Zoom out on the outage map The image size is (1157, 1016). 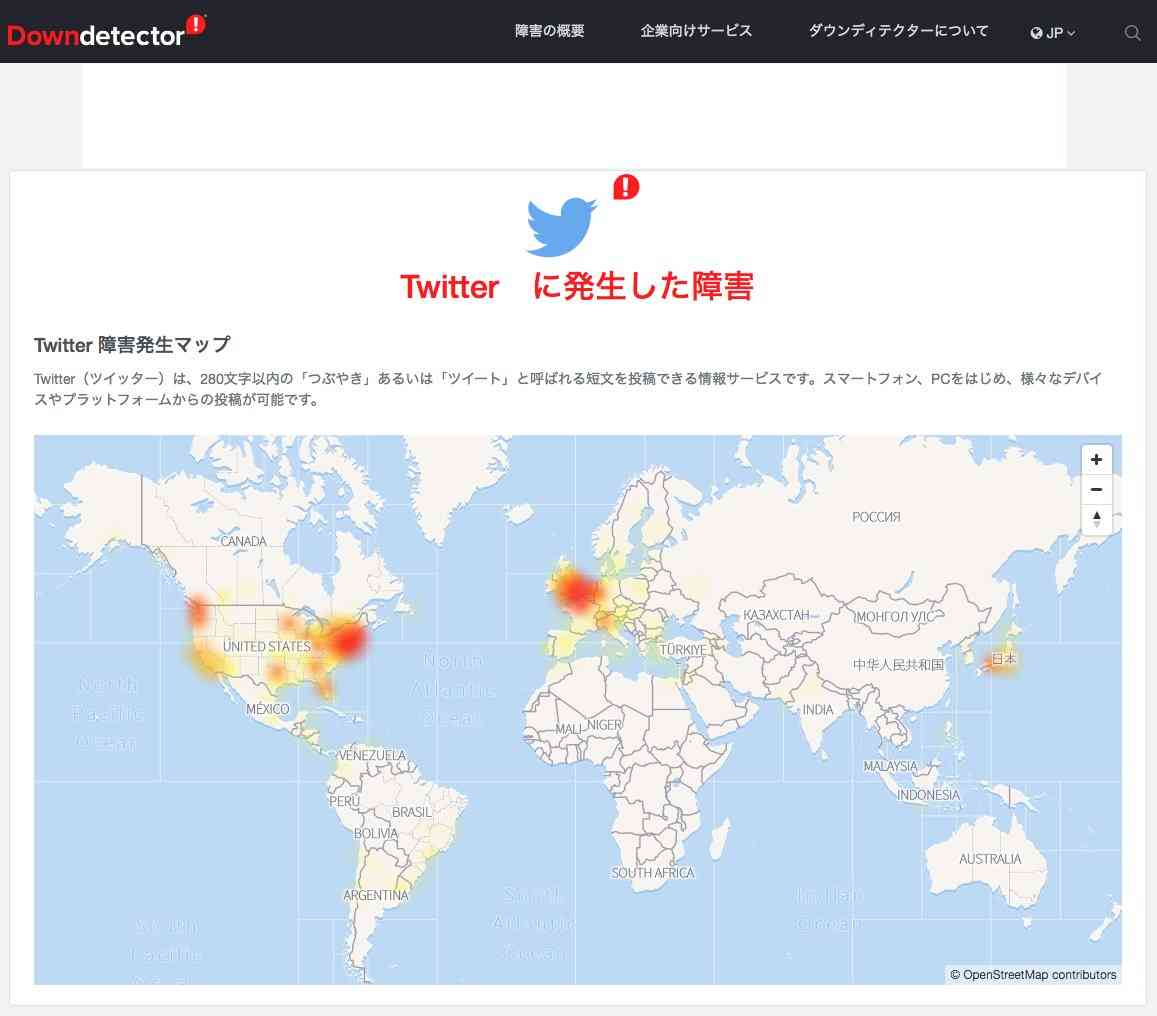point(1096,490)
